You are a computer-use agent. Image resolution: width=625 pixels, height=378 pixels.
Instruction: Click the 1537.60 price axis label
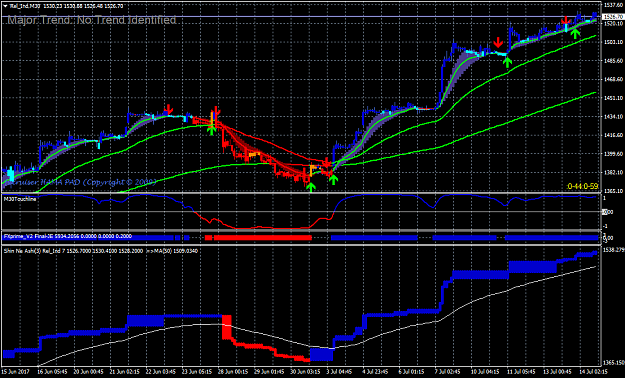pyautogui.click(x=614, y=5)
